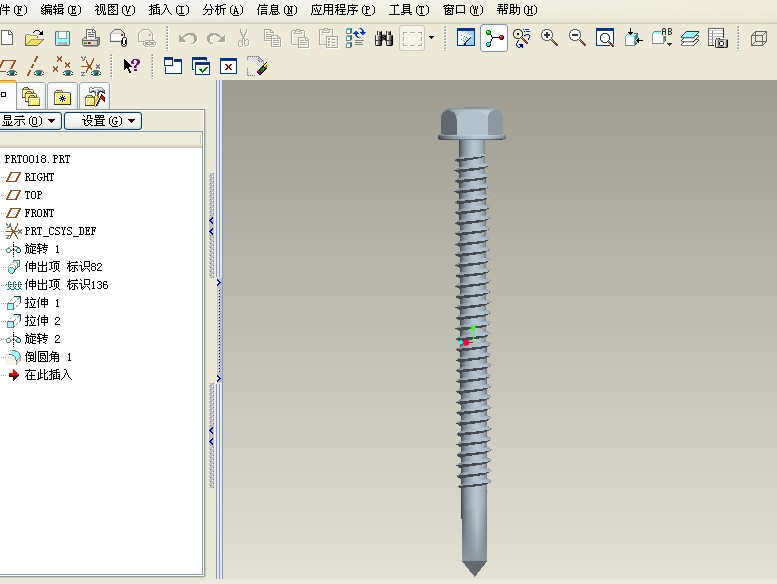Redo the last action
Viewport: 777px width, 584px height.
pos(216,38)
